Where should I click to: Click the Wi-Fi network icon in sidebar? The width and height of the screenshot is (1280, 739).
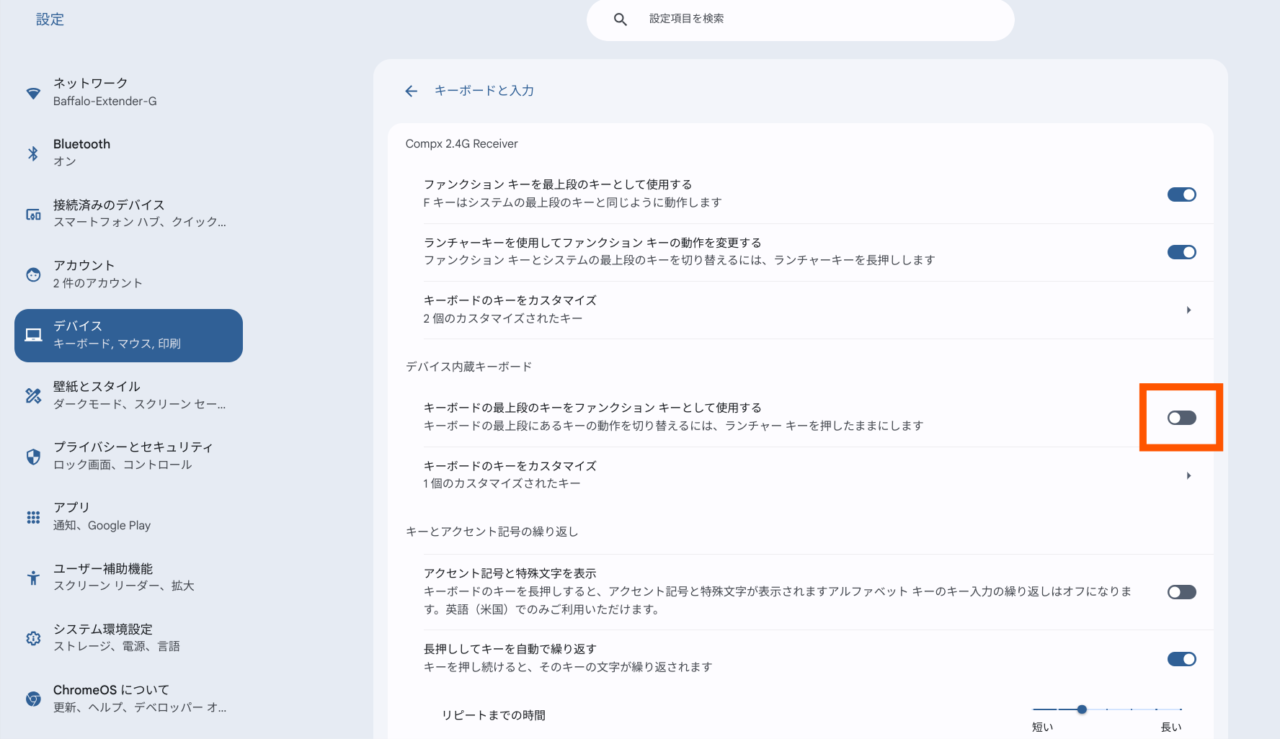click(x=33, y=93)
